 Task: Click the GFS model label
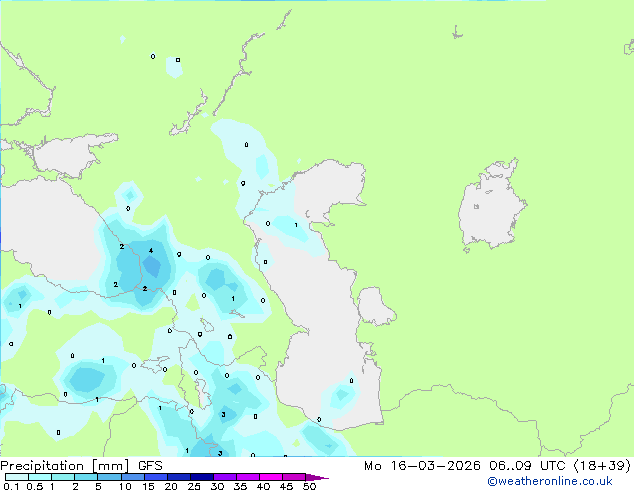tap(150, 466)
